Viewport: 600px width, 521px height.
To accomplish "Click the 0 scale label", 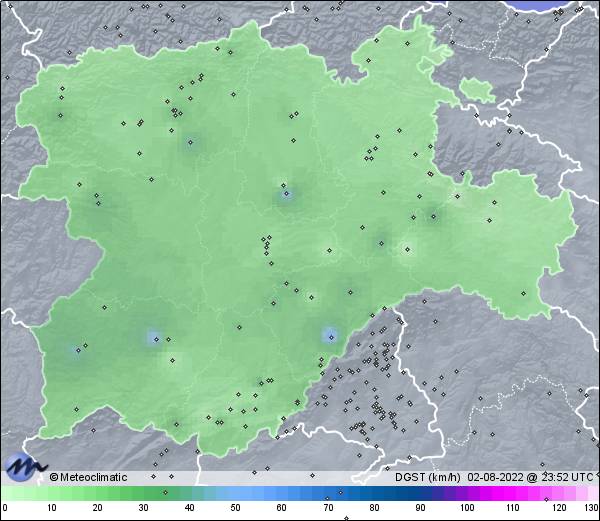I will pos(5,508).
